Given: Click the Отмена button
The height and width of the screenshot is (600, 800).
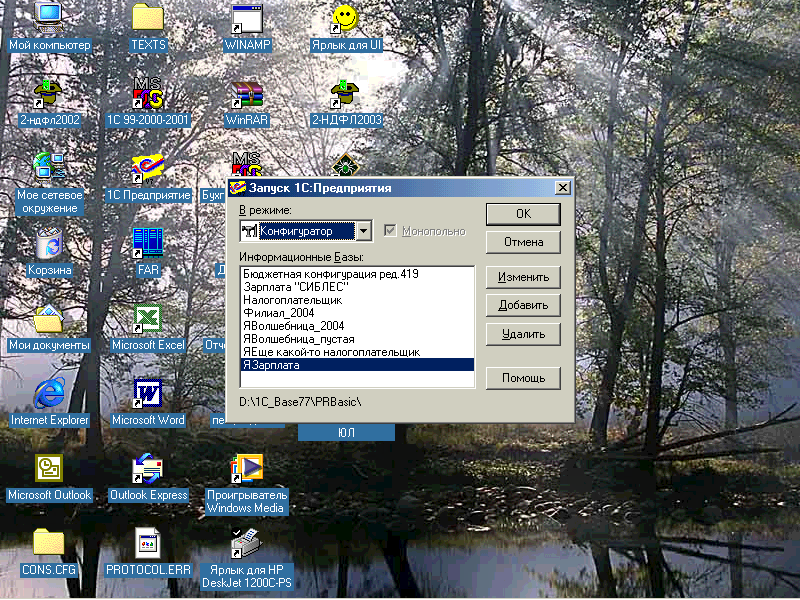Looking at the screenshot, I should click(523, 242).
